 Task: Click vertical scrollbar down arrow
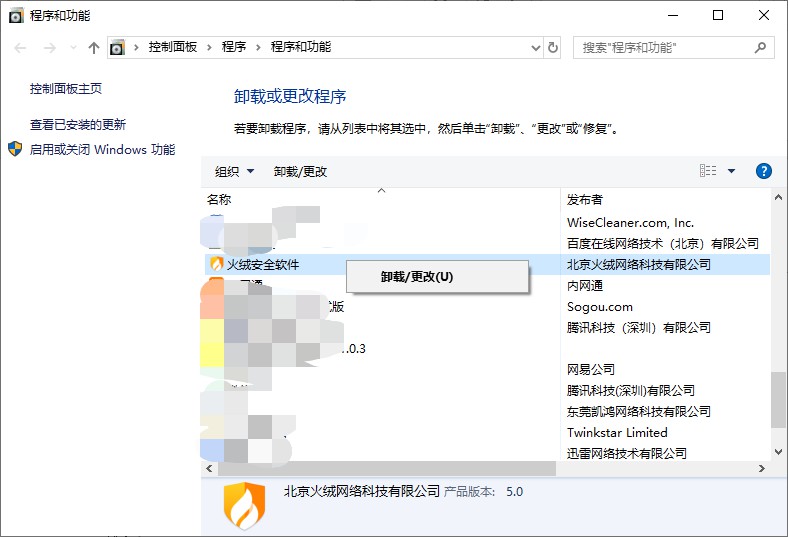tap(778, 452)
